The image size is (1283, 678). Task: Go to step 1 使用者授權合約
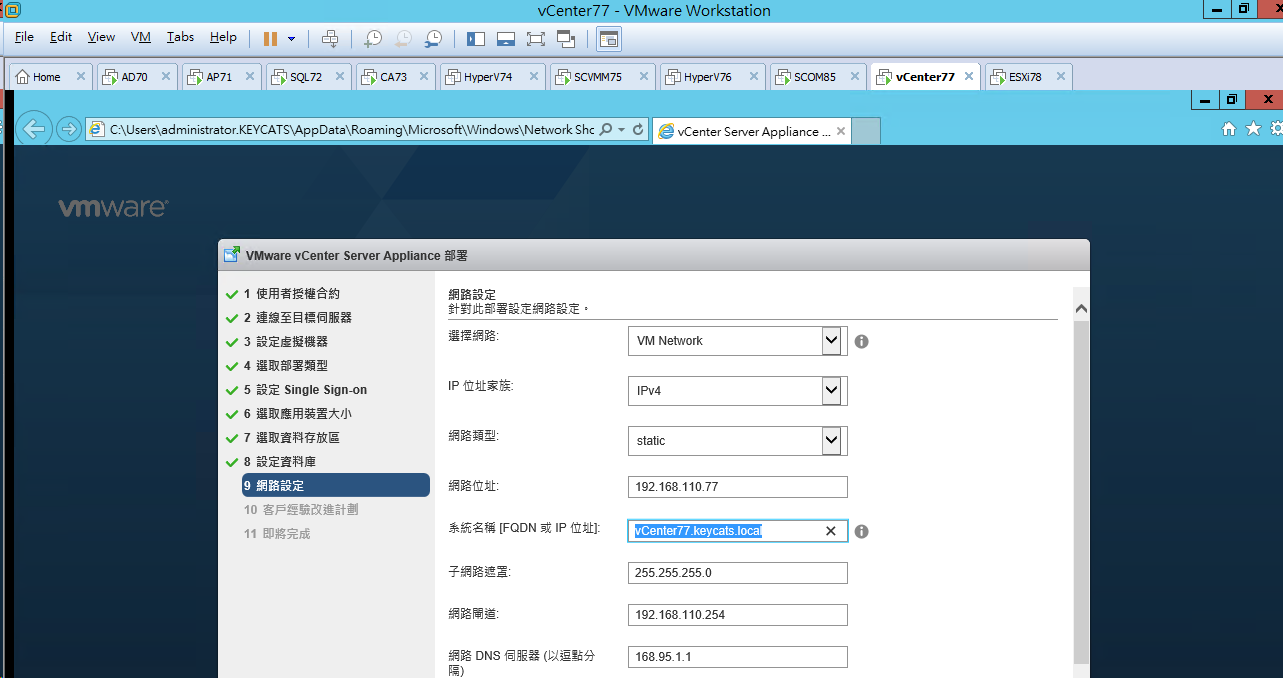(x=291, y=294)
